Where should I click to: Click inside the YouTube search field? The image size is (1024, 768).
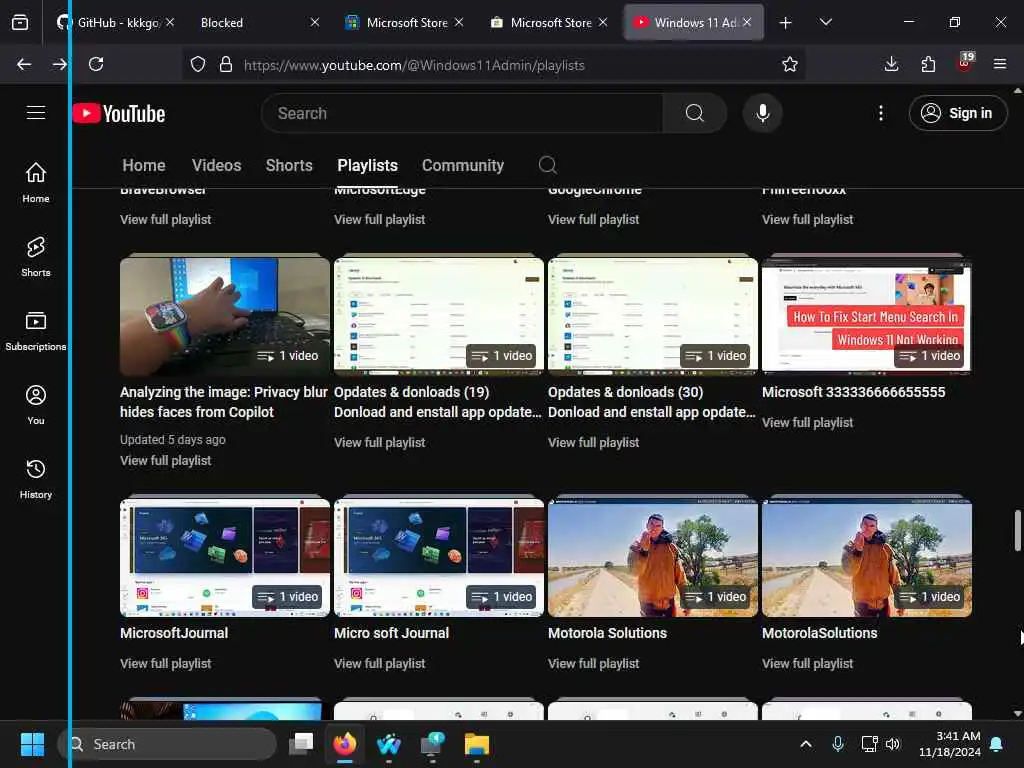[x=462, y=113]
